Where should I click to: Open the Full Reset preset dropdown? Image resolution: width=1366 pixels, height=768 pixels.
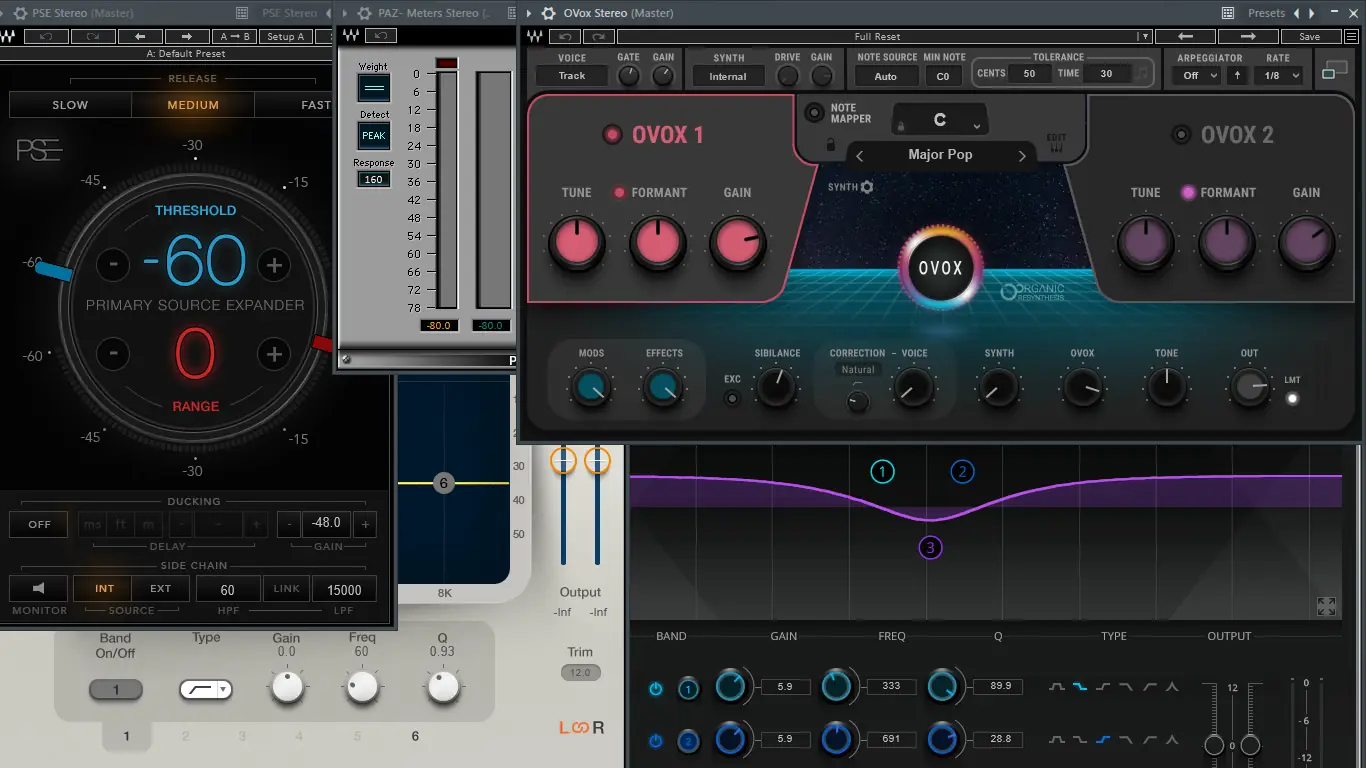(1145, 36)
